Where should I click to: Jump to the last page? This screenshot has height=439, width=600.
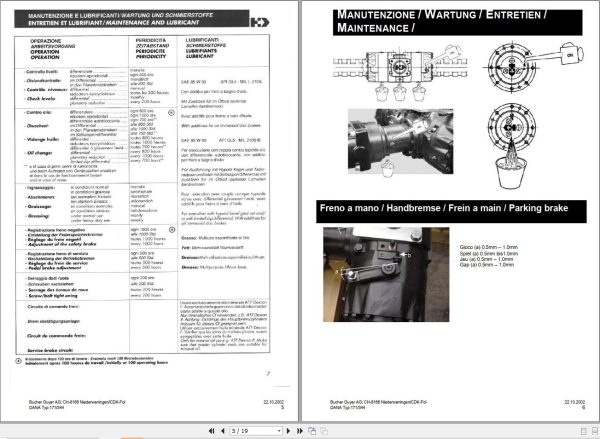click(300, 431)
